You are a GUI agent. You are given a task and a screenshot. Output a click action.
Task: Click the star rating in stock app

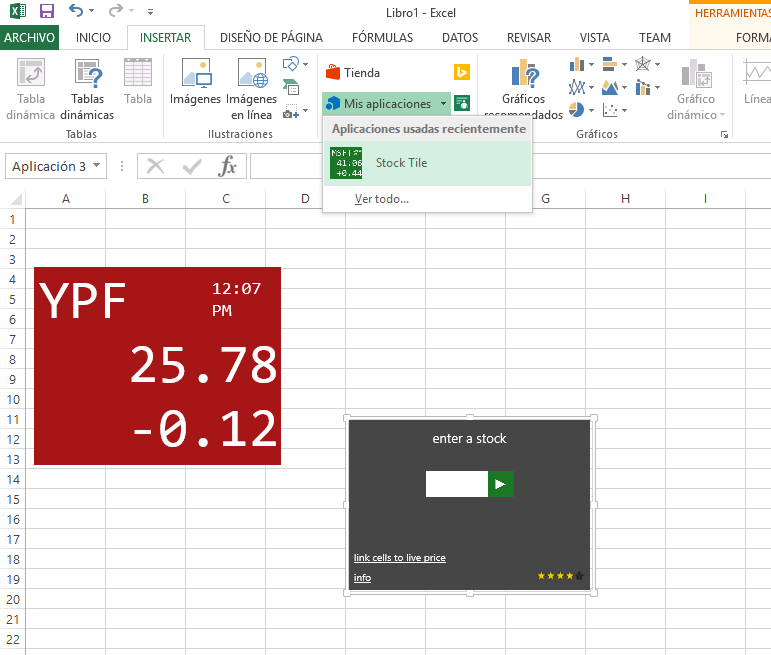560,575
